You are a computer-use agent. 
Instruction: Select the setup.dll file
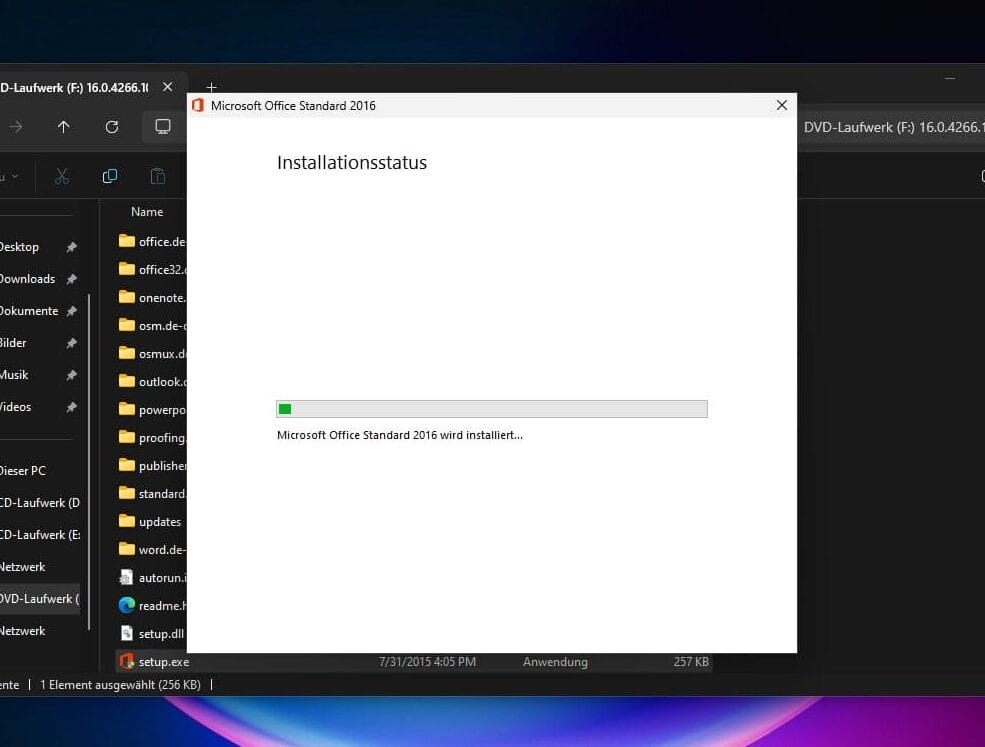click(x=160, y=634)
